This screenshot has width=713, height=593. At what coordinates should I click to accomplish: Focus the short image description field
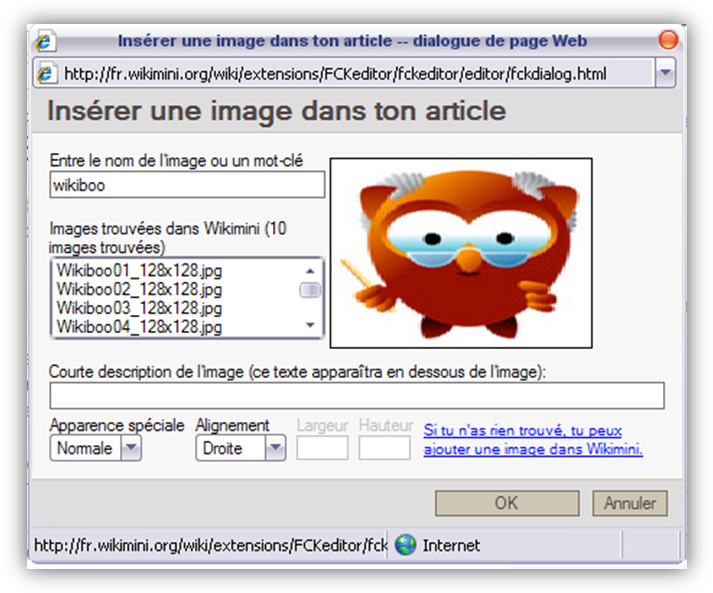tap(357, 396)
